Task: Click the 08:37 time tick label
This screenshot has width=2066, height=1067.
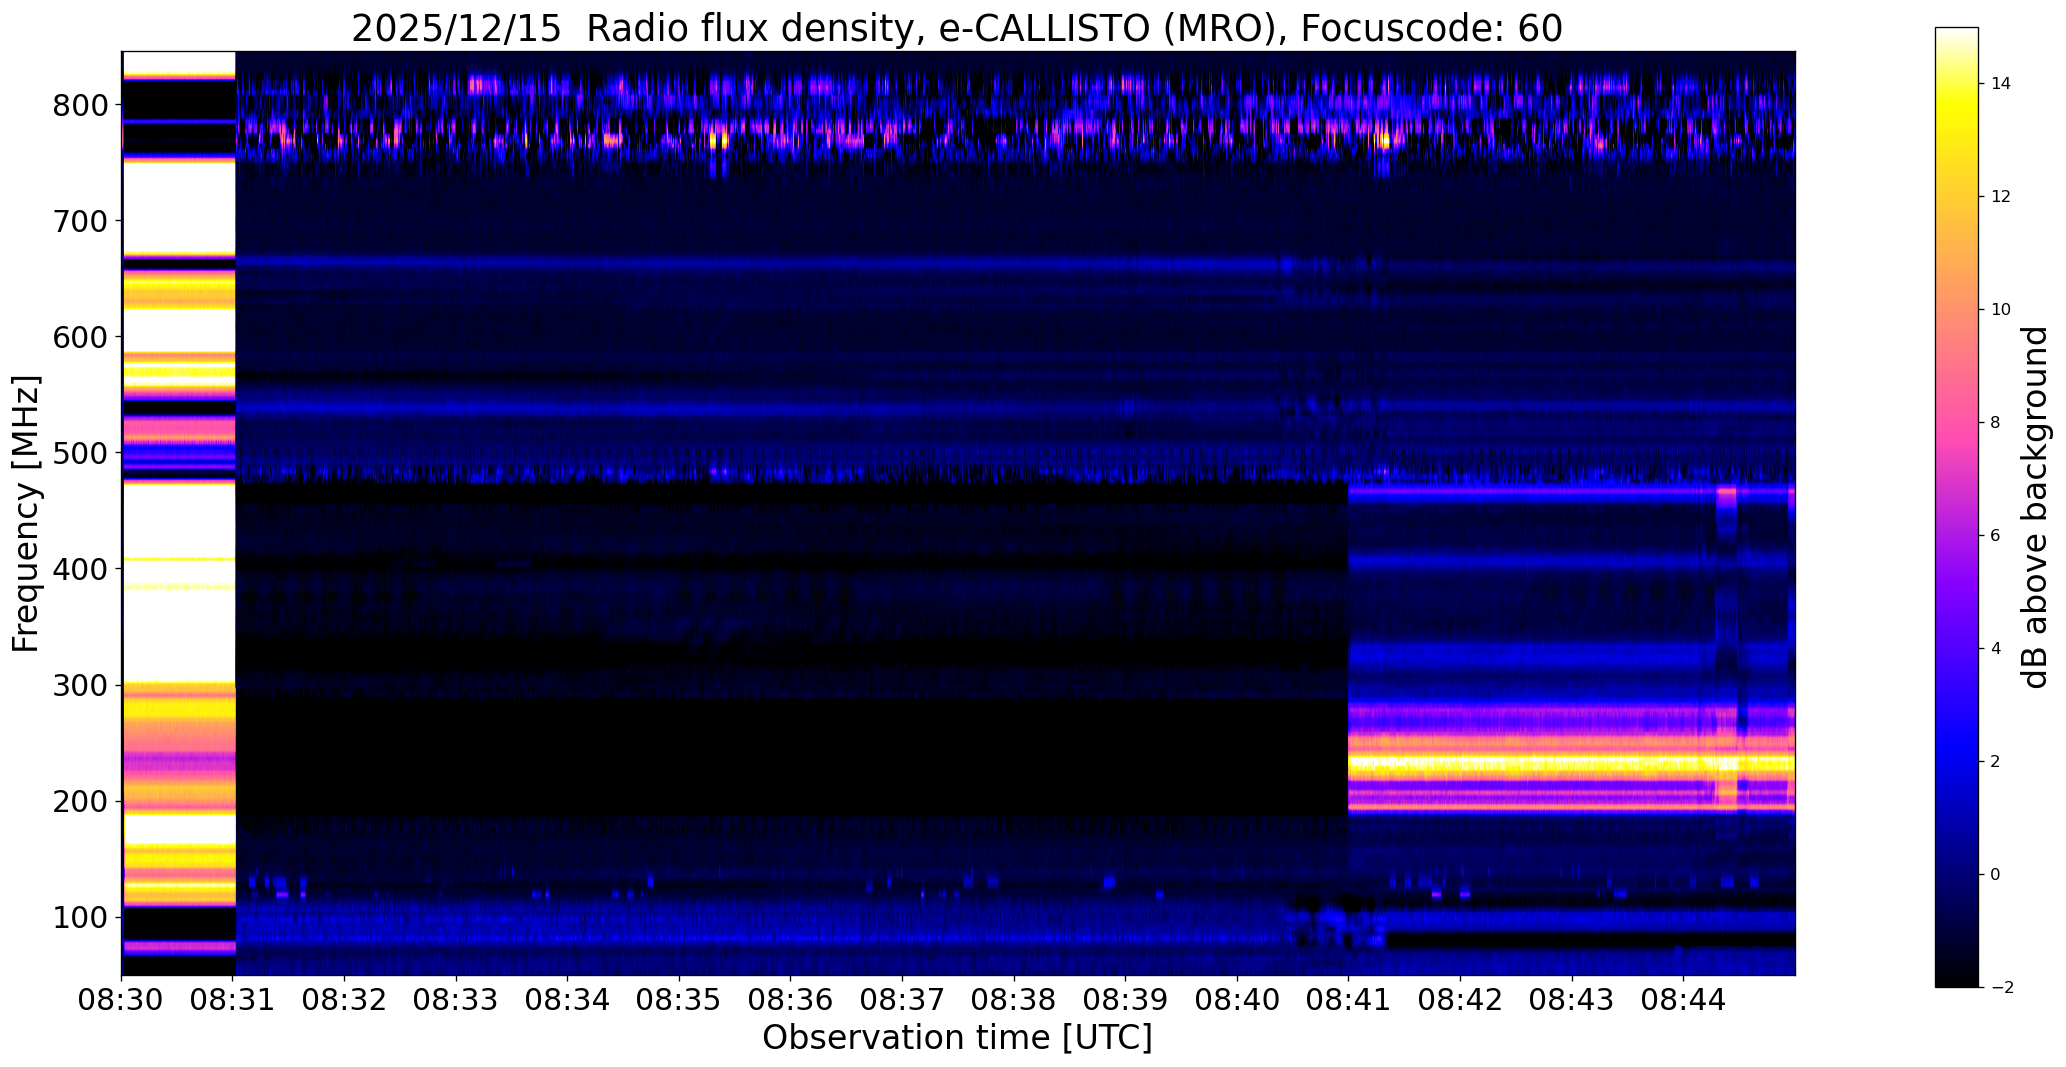Action: pos(903,999)
